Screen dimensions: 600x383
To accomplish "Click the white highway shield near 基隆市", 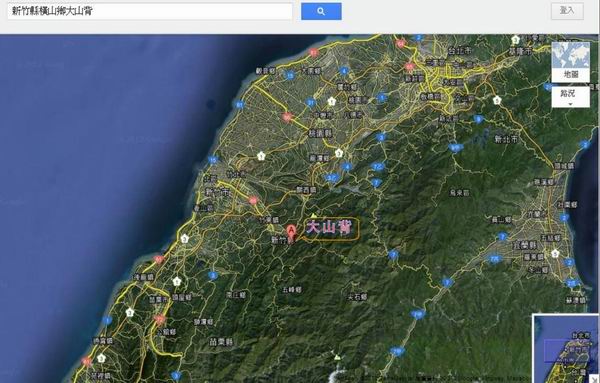I will pos(515,39).
